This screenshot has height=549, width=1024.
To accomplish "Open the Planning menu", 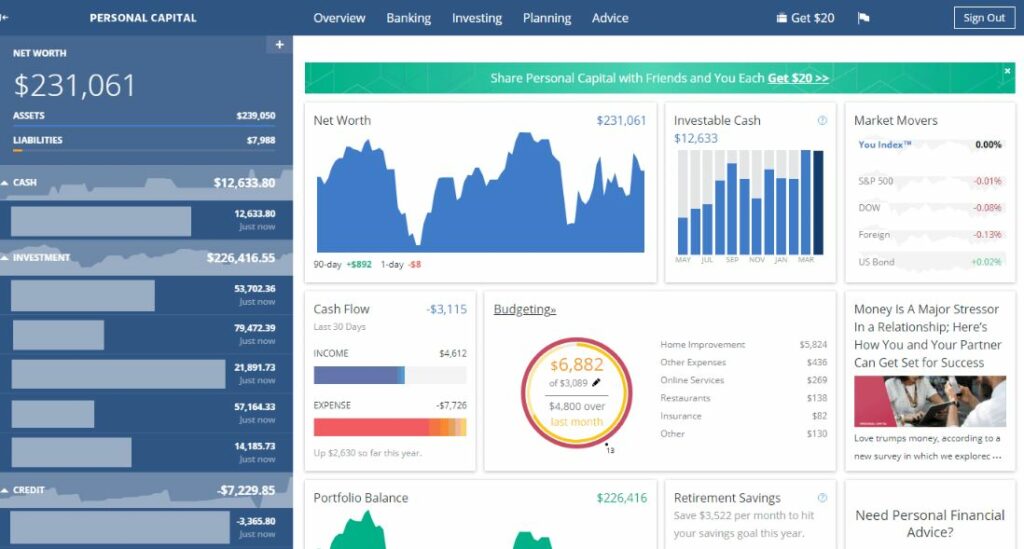I will [x=547, y=18].
